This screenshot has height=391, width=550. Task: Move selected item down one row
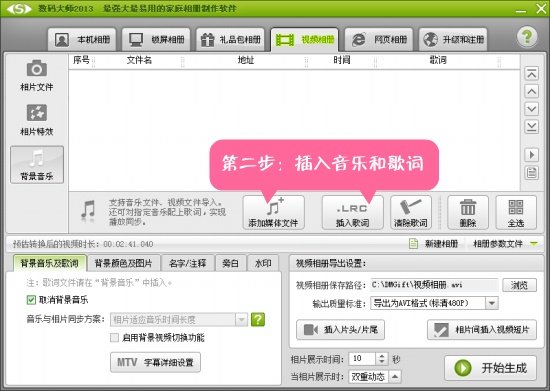[x=531, y=109]
